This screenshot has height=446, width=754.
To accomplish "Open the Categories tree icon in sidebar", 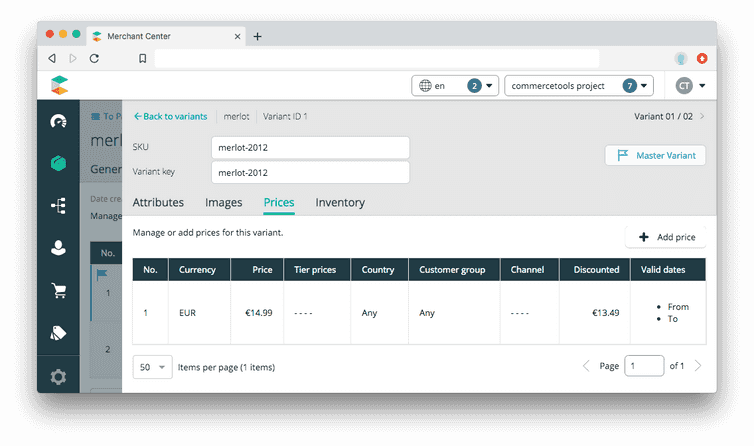I will click(x=59, y=206).
